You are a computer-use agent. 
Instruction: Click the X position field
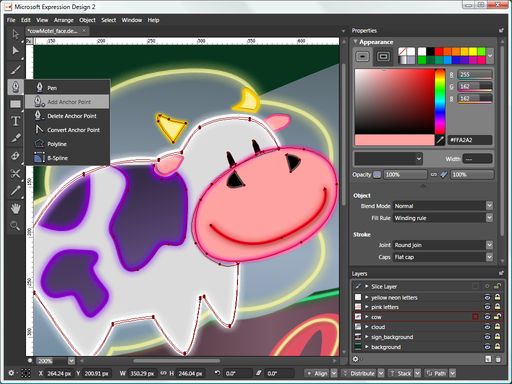[x=59, y=373]
